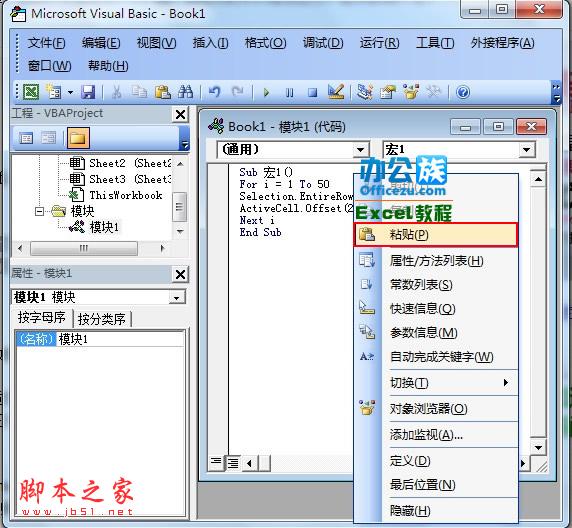Open the 窗口(W) menu
572x528 pixels.
(49, 66)
